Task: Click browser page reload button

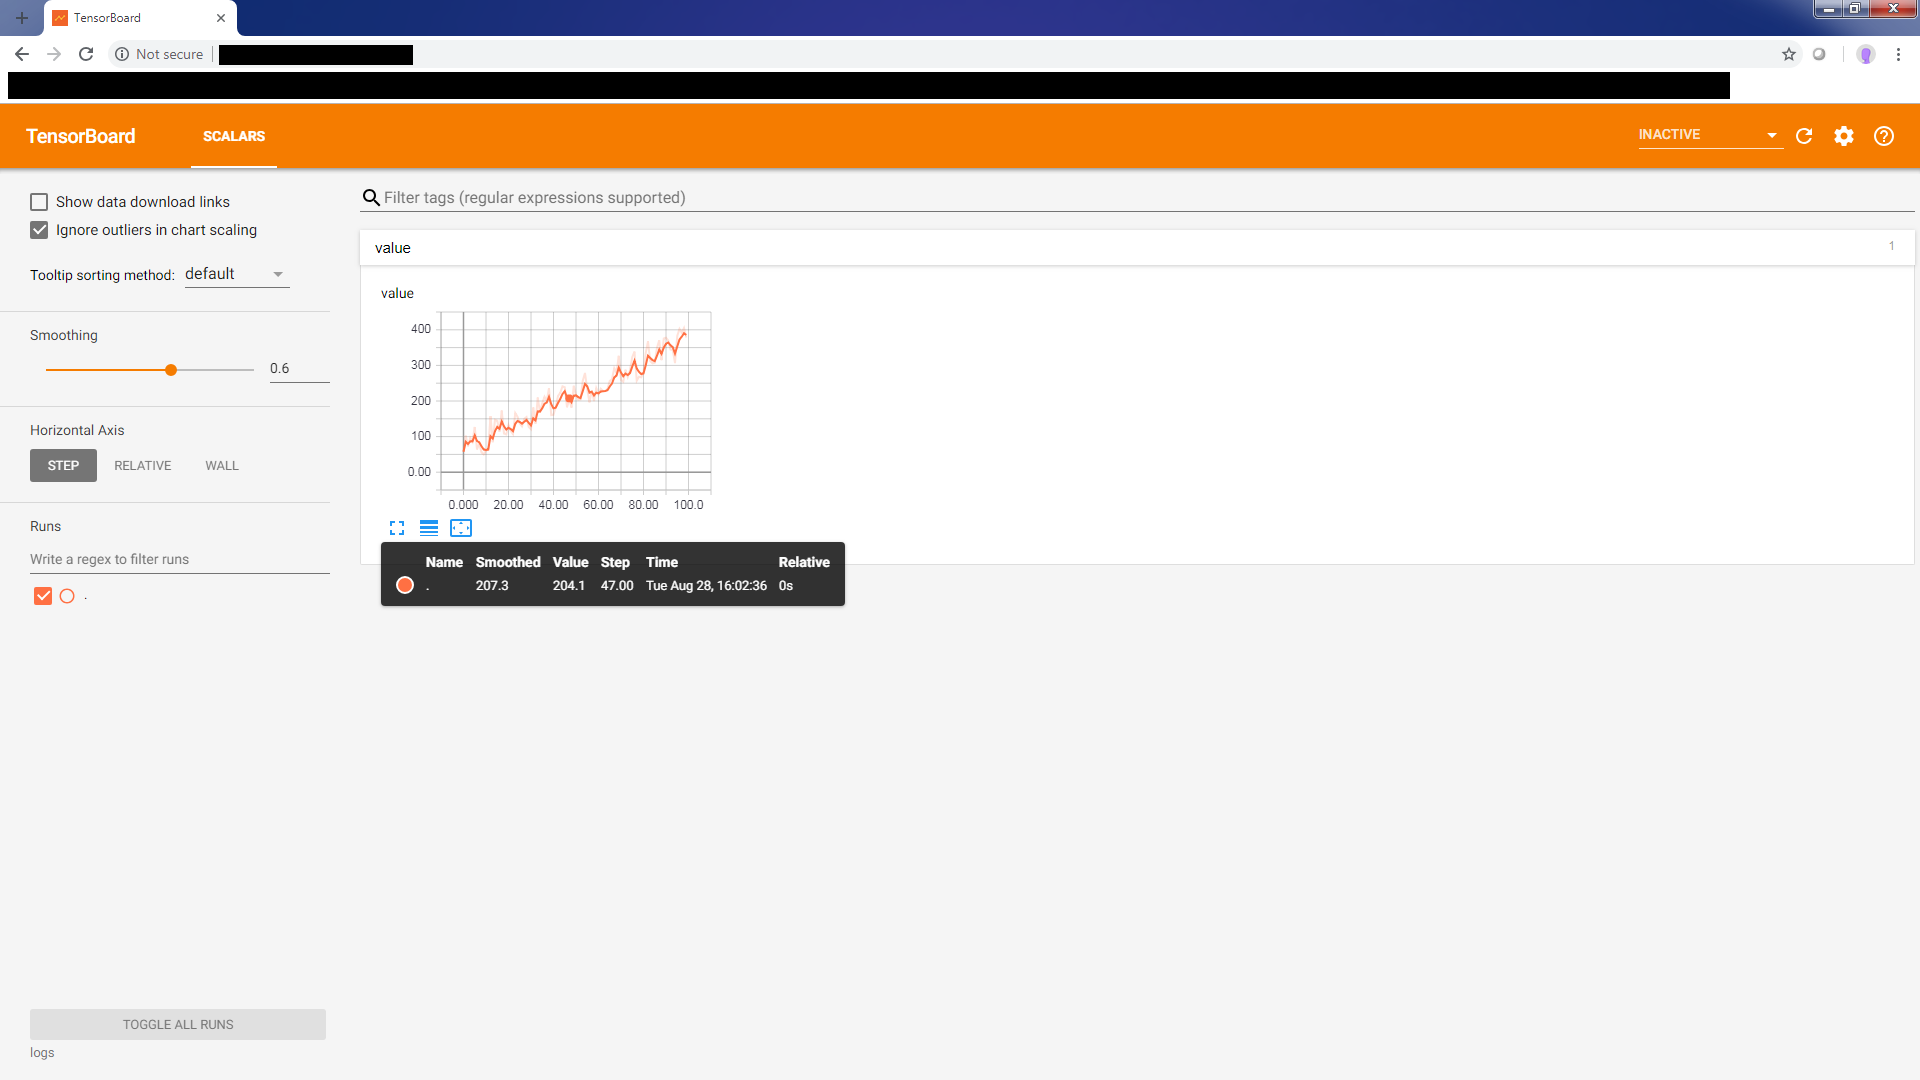Action: point(86,54)
